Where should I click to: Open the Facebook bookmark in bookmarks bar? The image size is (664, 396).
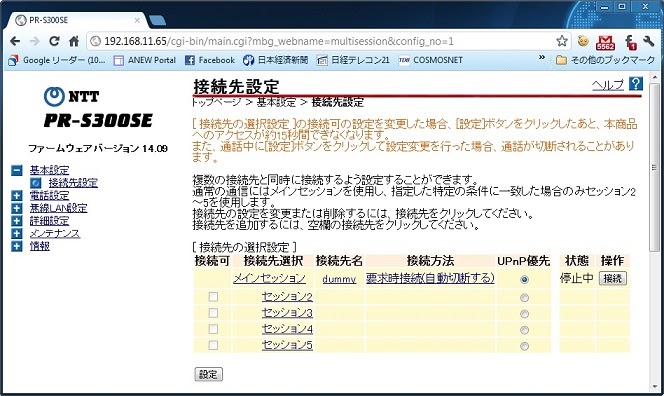pyautogui.click(x=210, y=60)
